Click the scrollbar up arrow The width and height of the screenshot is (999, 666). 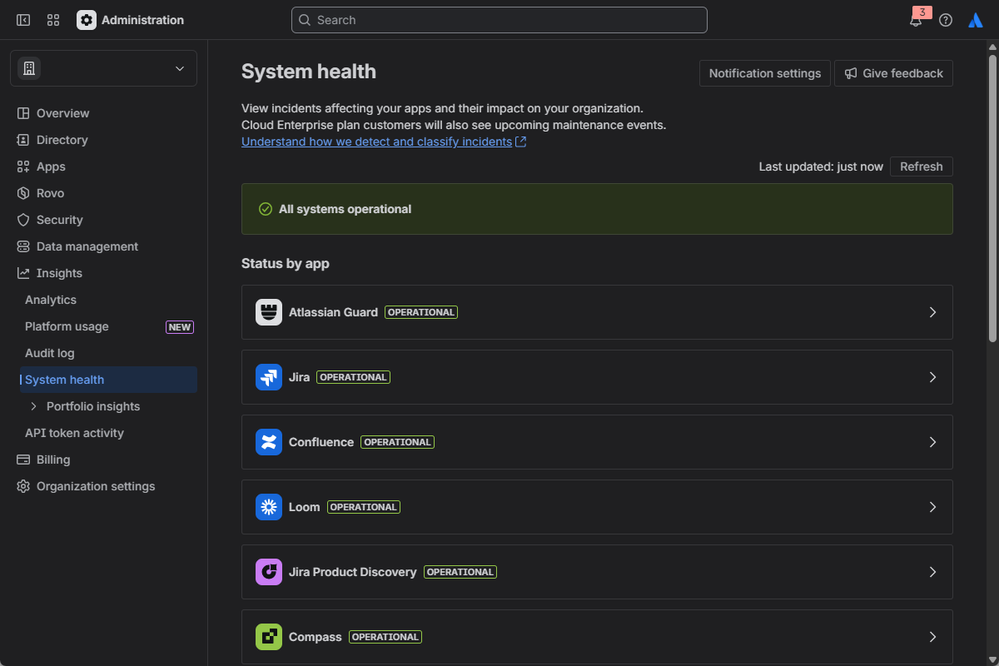coord(992,47)
